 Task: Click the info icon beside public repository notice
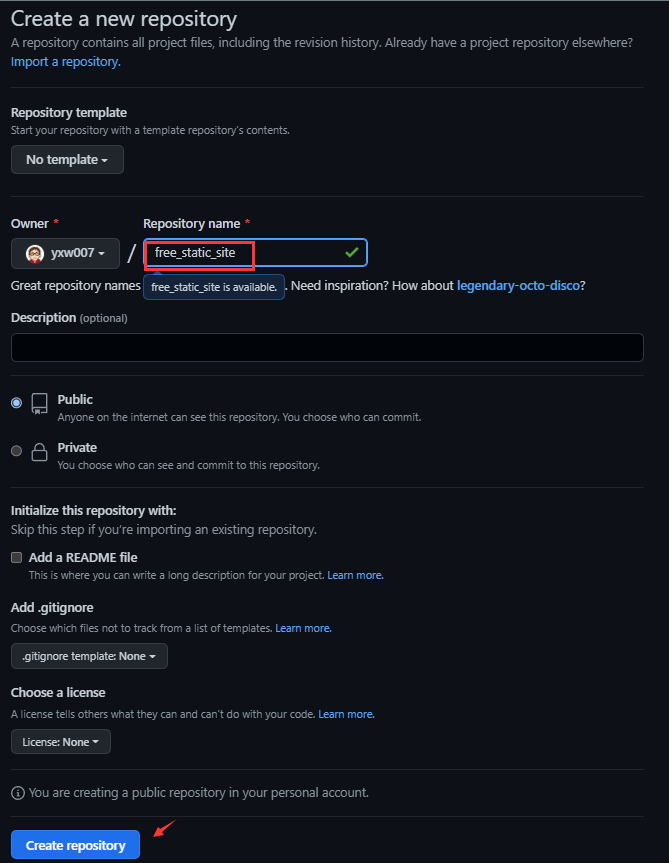tap(18, 793)
